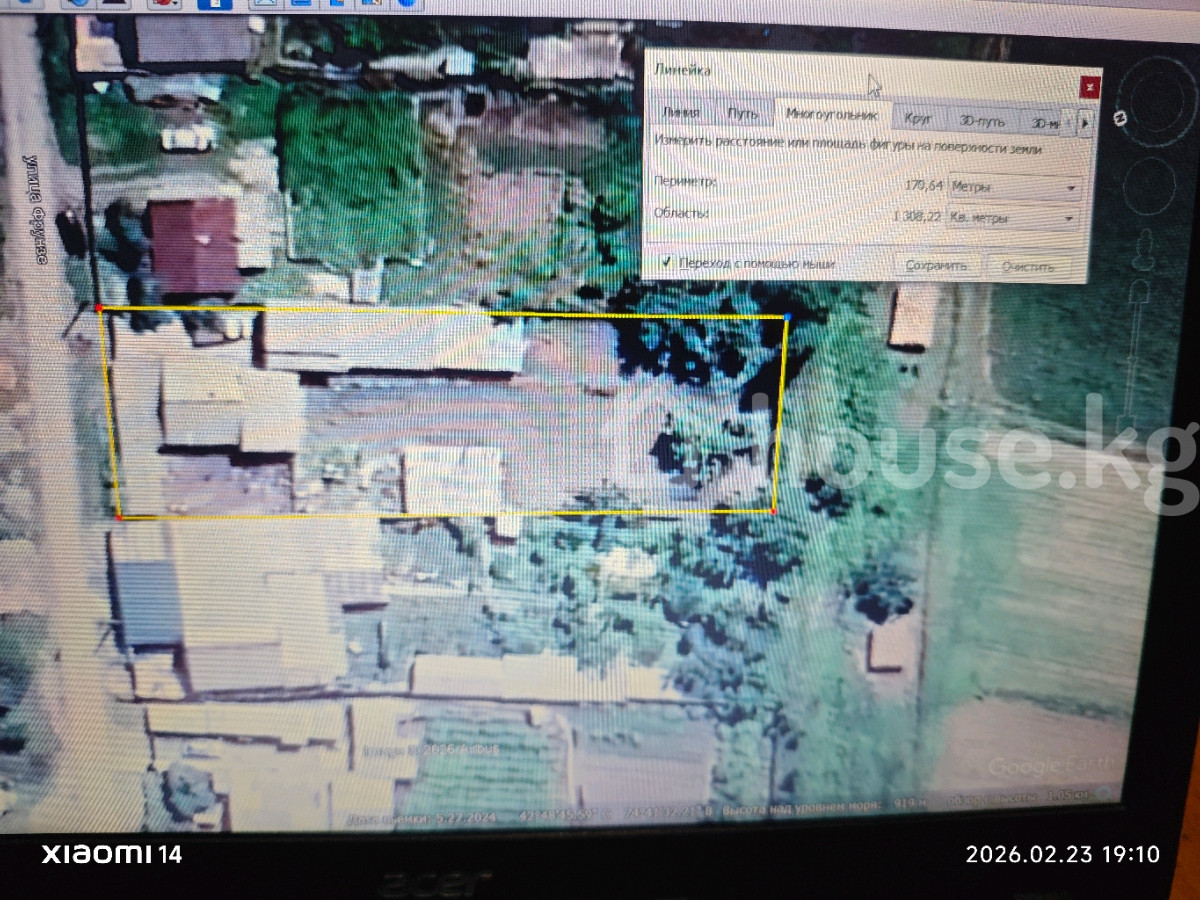
Task: Open the 3D-путь tab
Action: (x=980, y=120)
